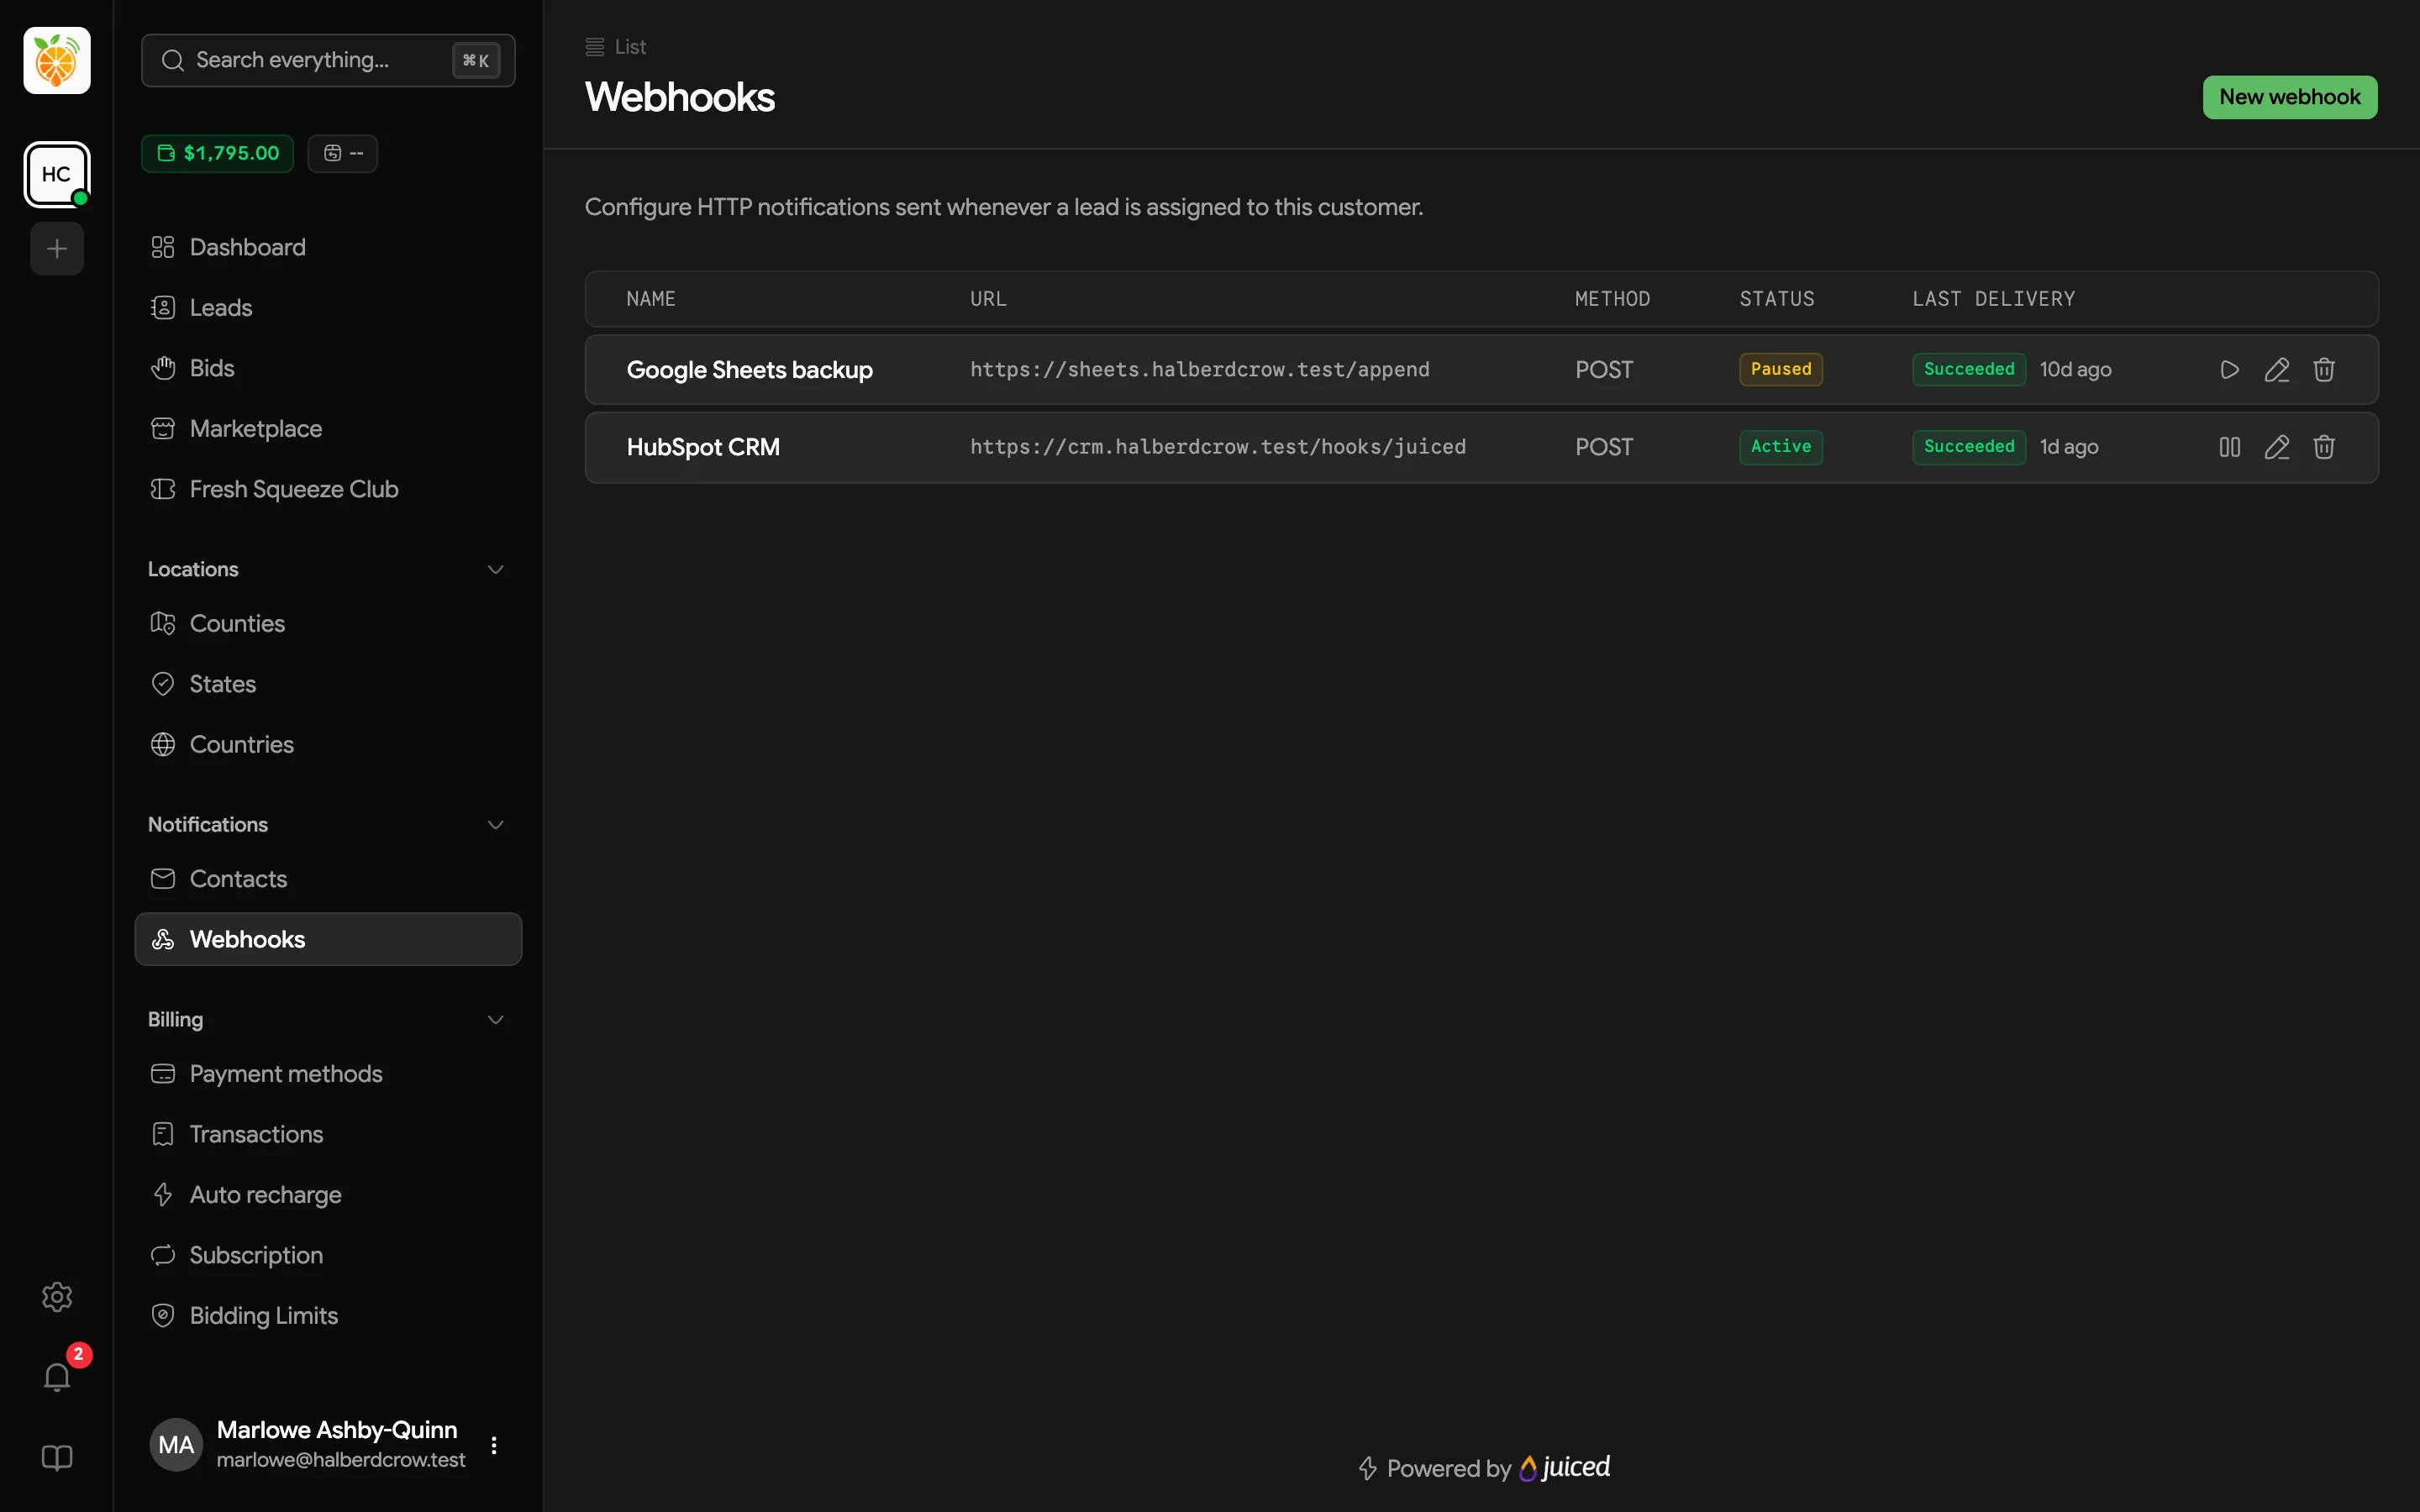
Task: Add a new workspace with plus icon
Action: click(x=57, y=249)
